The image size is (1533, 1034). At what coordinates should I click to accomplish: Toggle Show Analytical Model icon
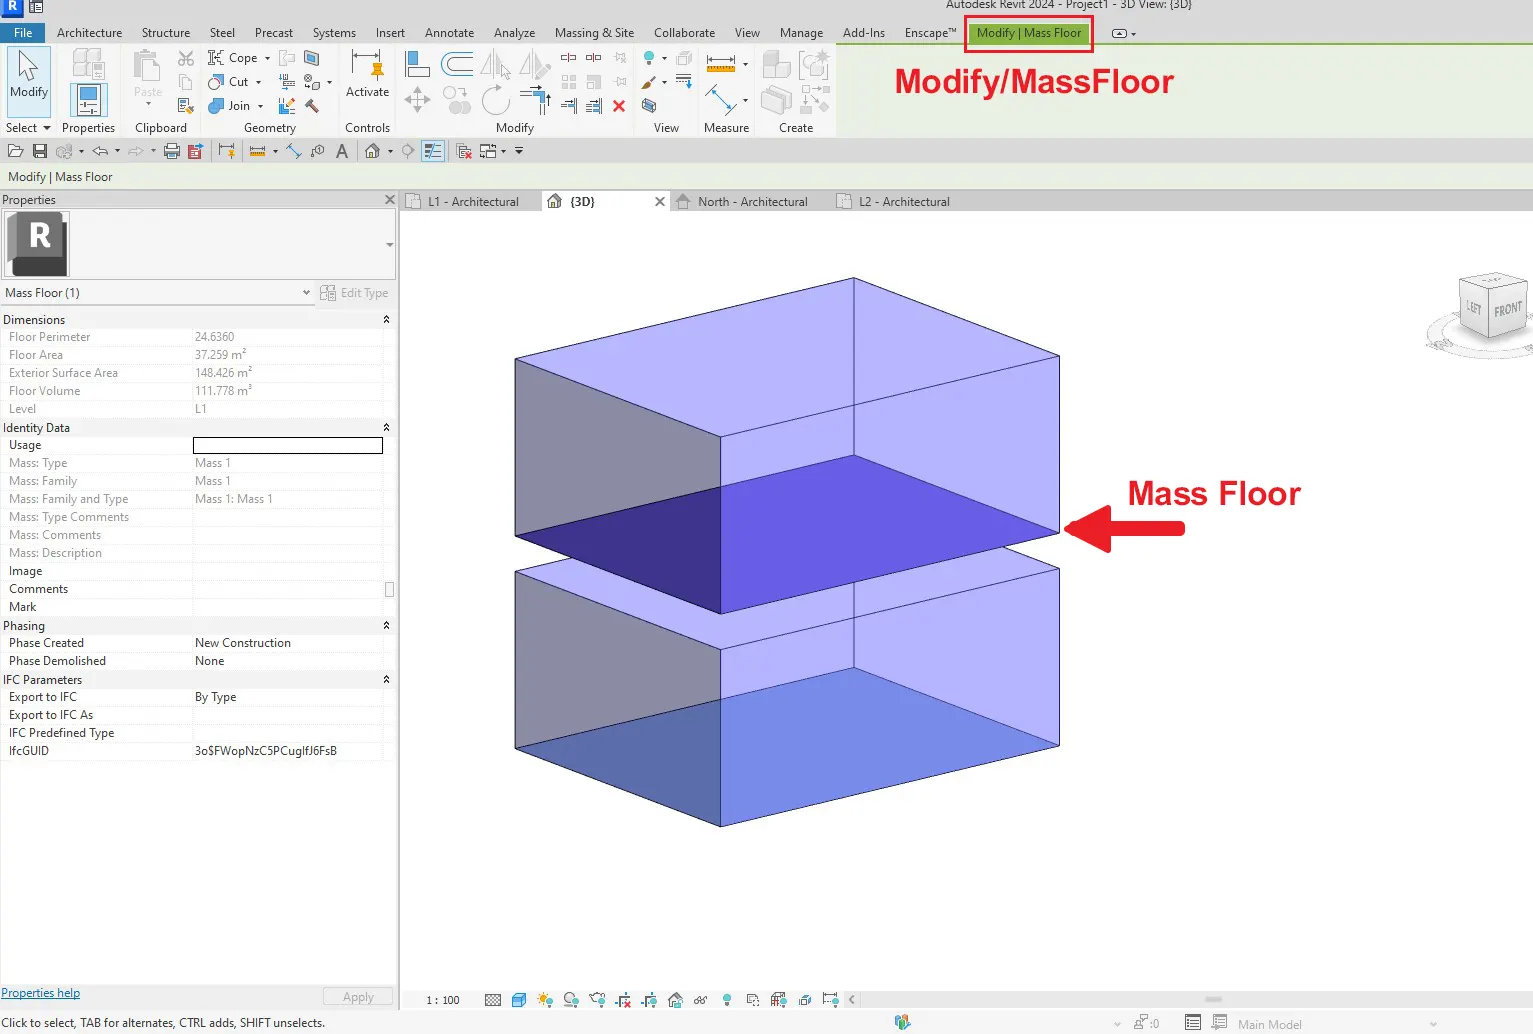click(x=778, y=1000)
